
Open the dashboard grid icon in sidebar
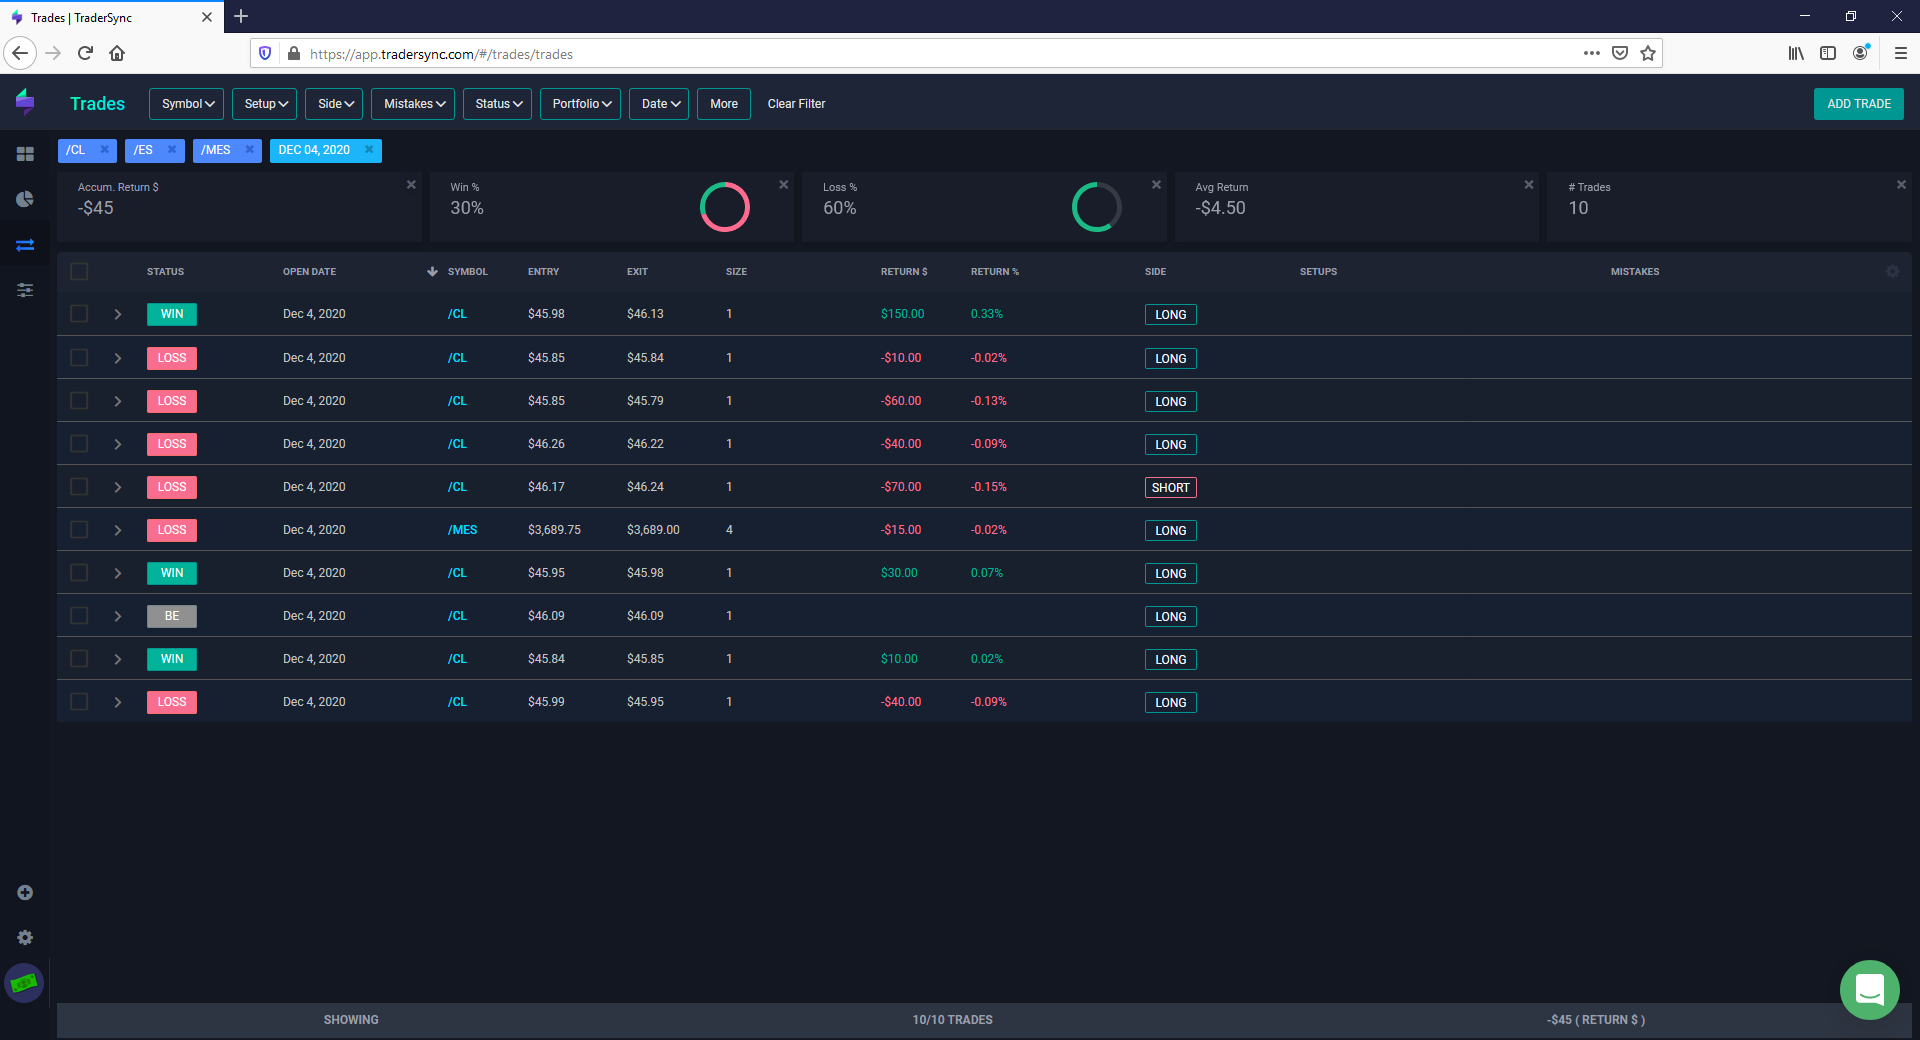25,154
